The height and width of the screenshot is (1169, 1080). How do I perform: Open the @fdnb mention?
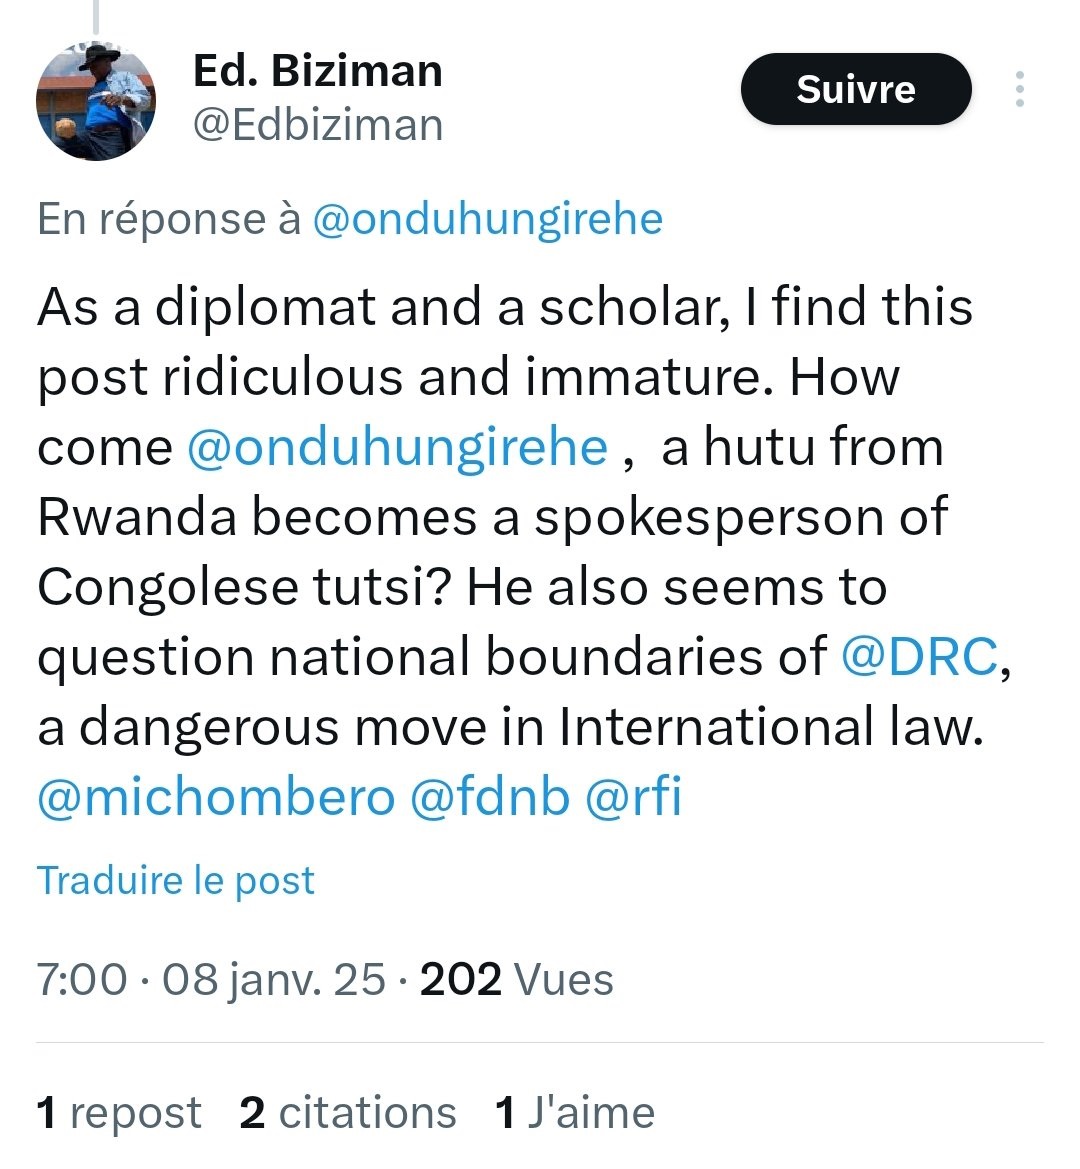click(x=490, y=797)
